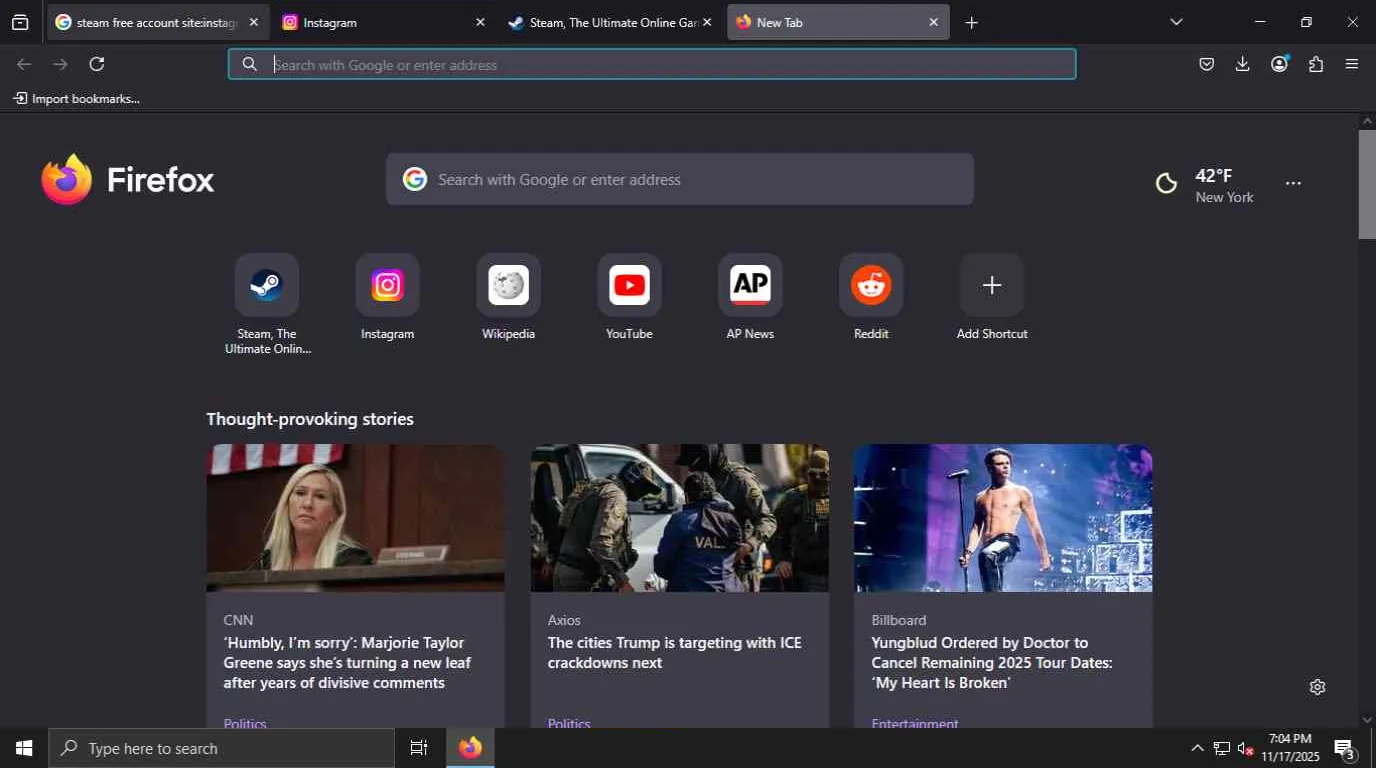Click the Politics topic under the Axios story
1376x768 pixels.
(x=569, y=723)
